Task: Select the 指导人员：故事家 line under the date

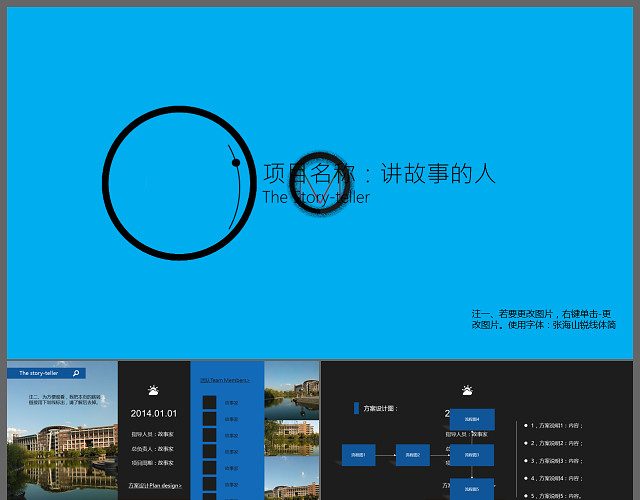Action: pos(152,434)
